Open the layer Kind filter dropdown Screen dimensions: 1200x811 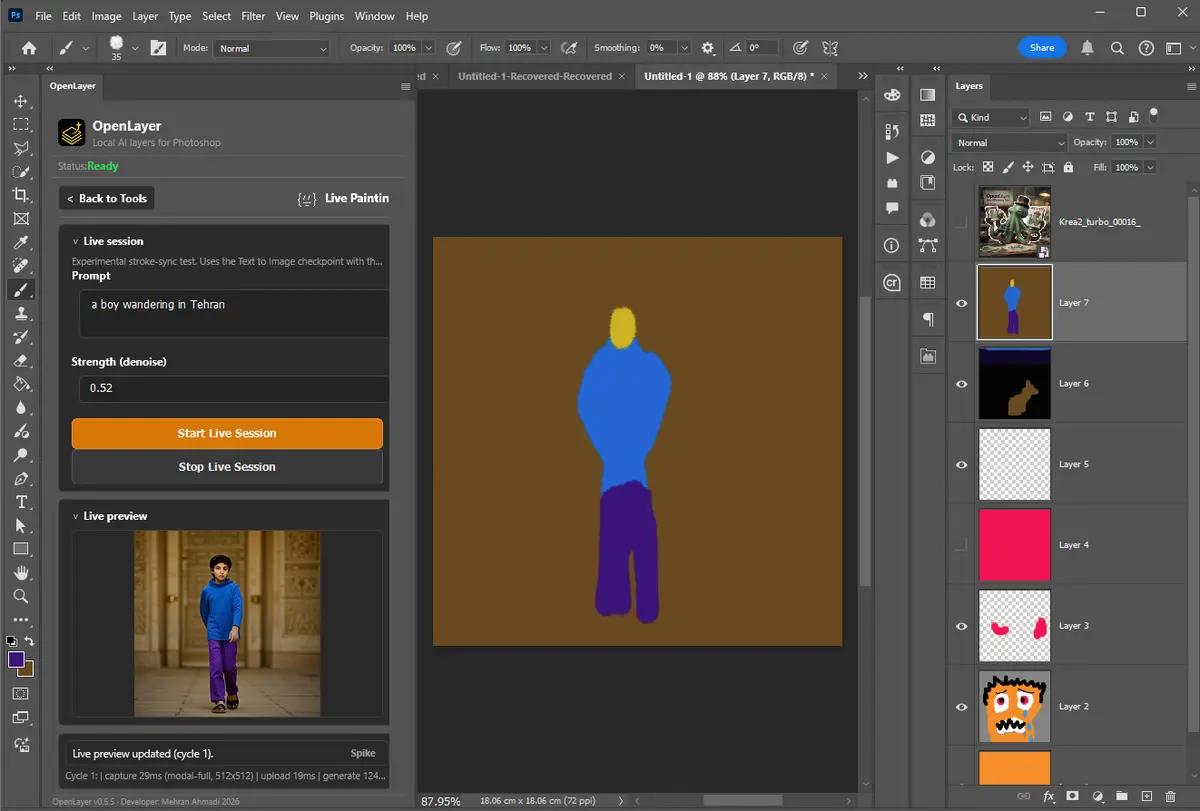989,117
